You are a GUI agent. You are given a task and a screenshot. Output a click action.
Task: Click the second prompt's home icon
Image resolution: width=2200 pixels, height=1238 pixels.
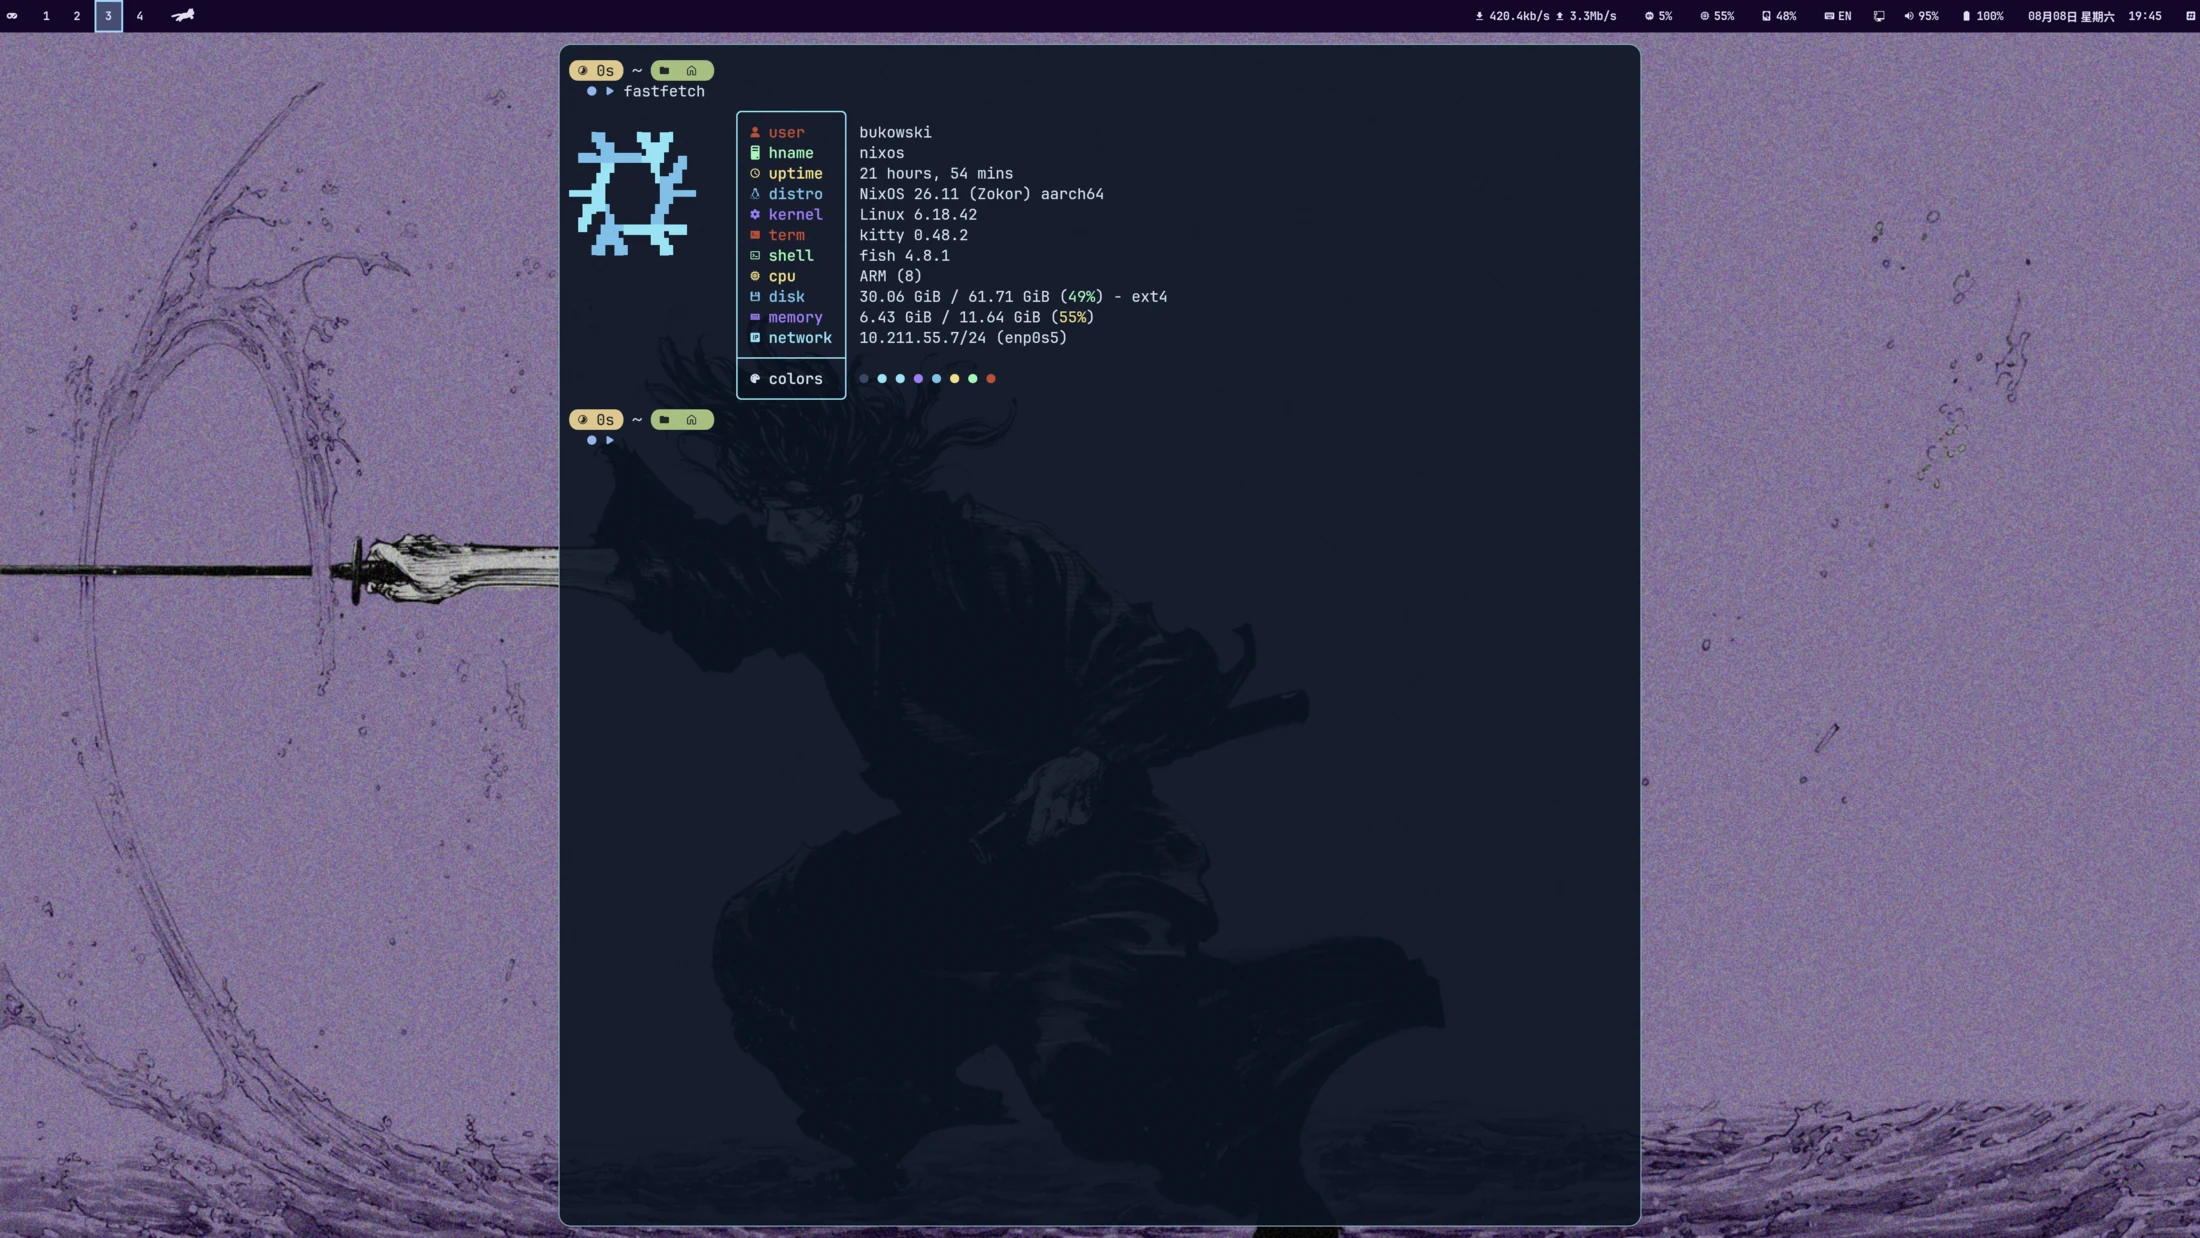pyautogui.click(x=691, y=419)
